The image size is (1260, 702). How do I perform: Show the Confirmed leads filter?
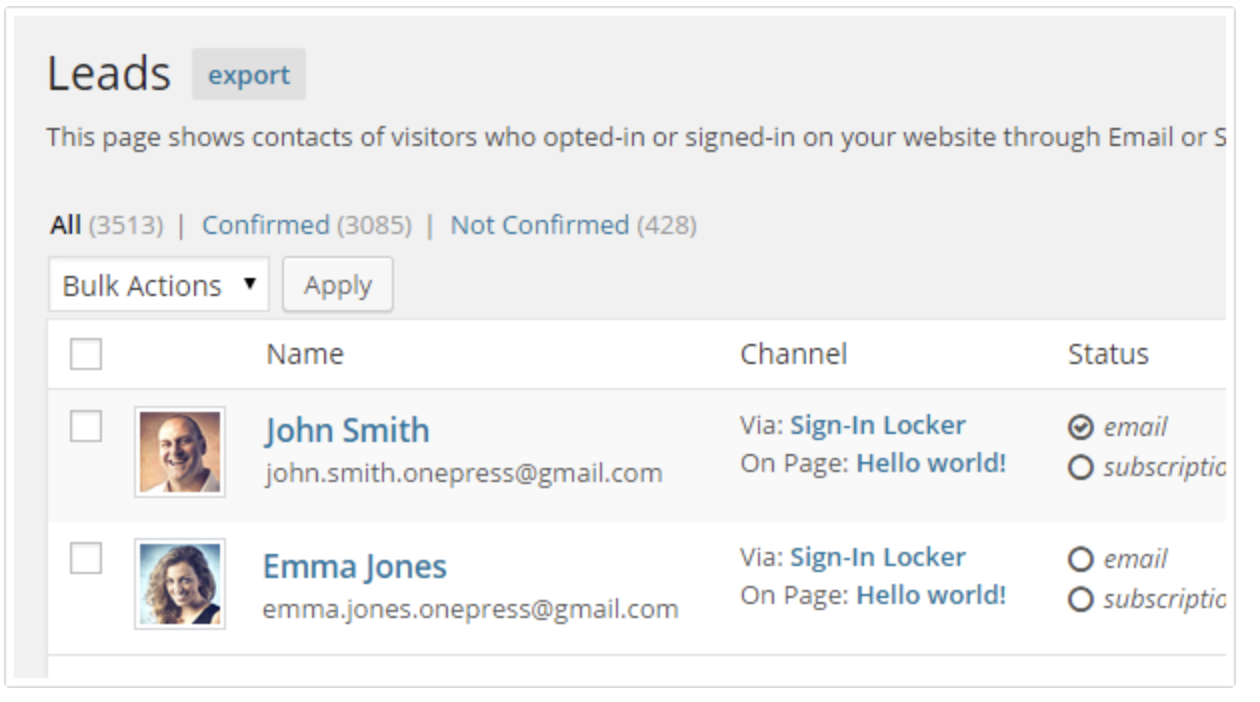pos(265,225)
